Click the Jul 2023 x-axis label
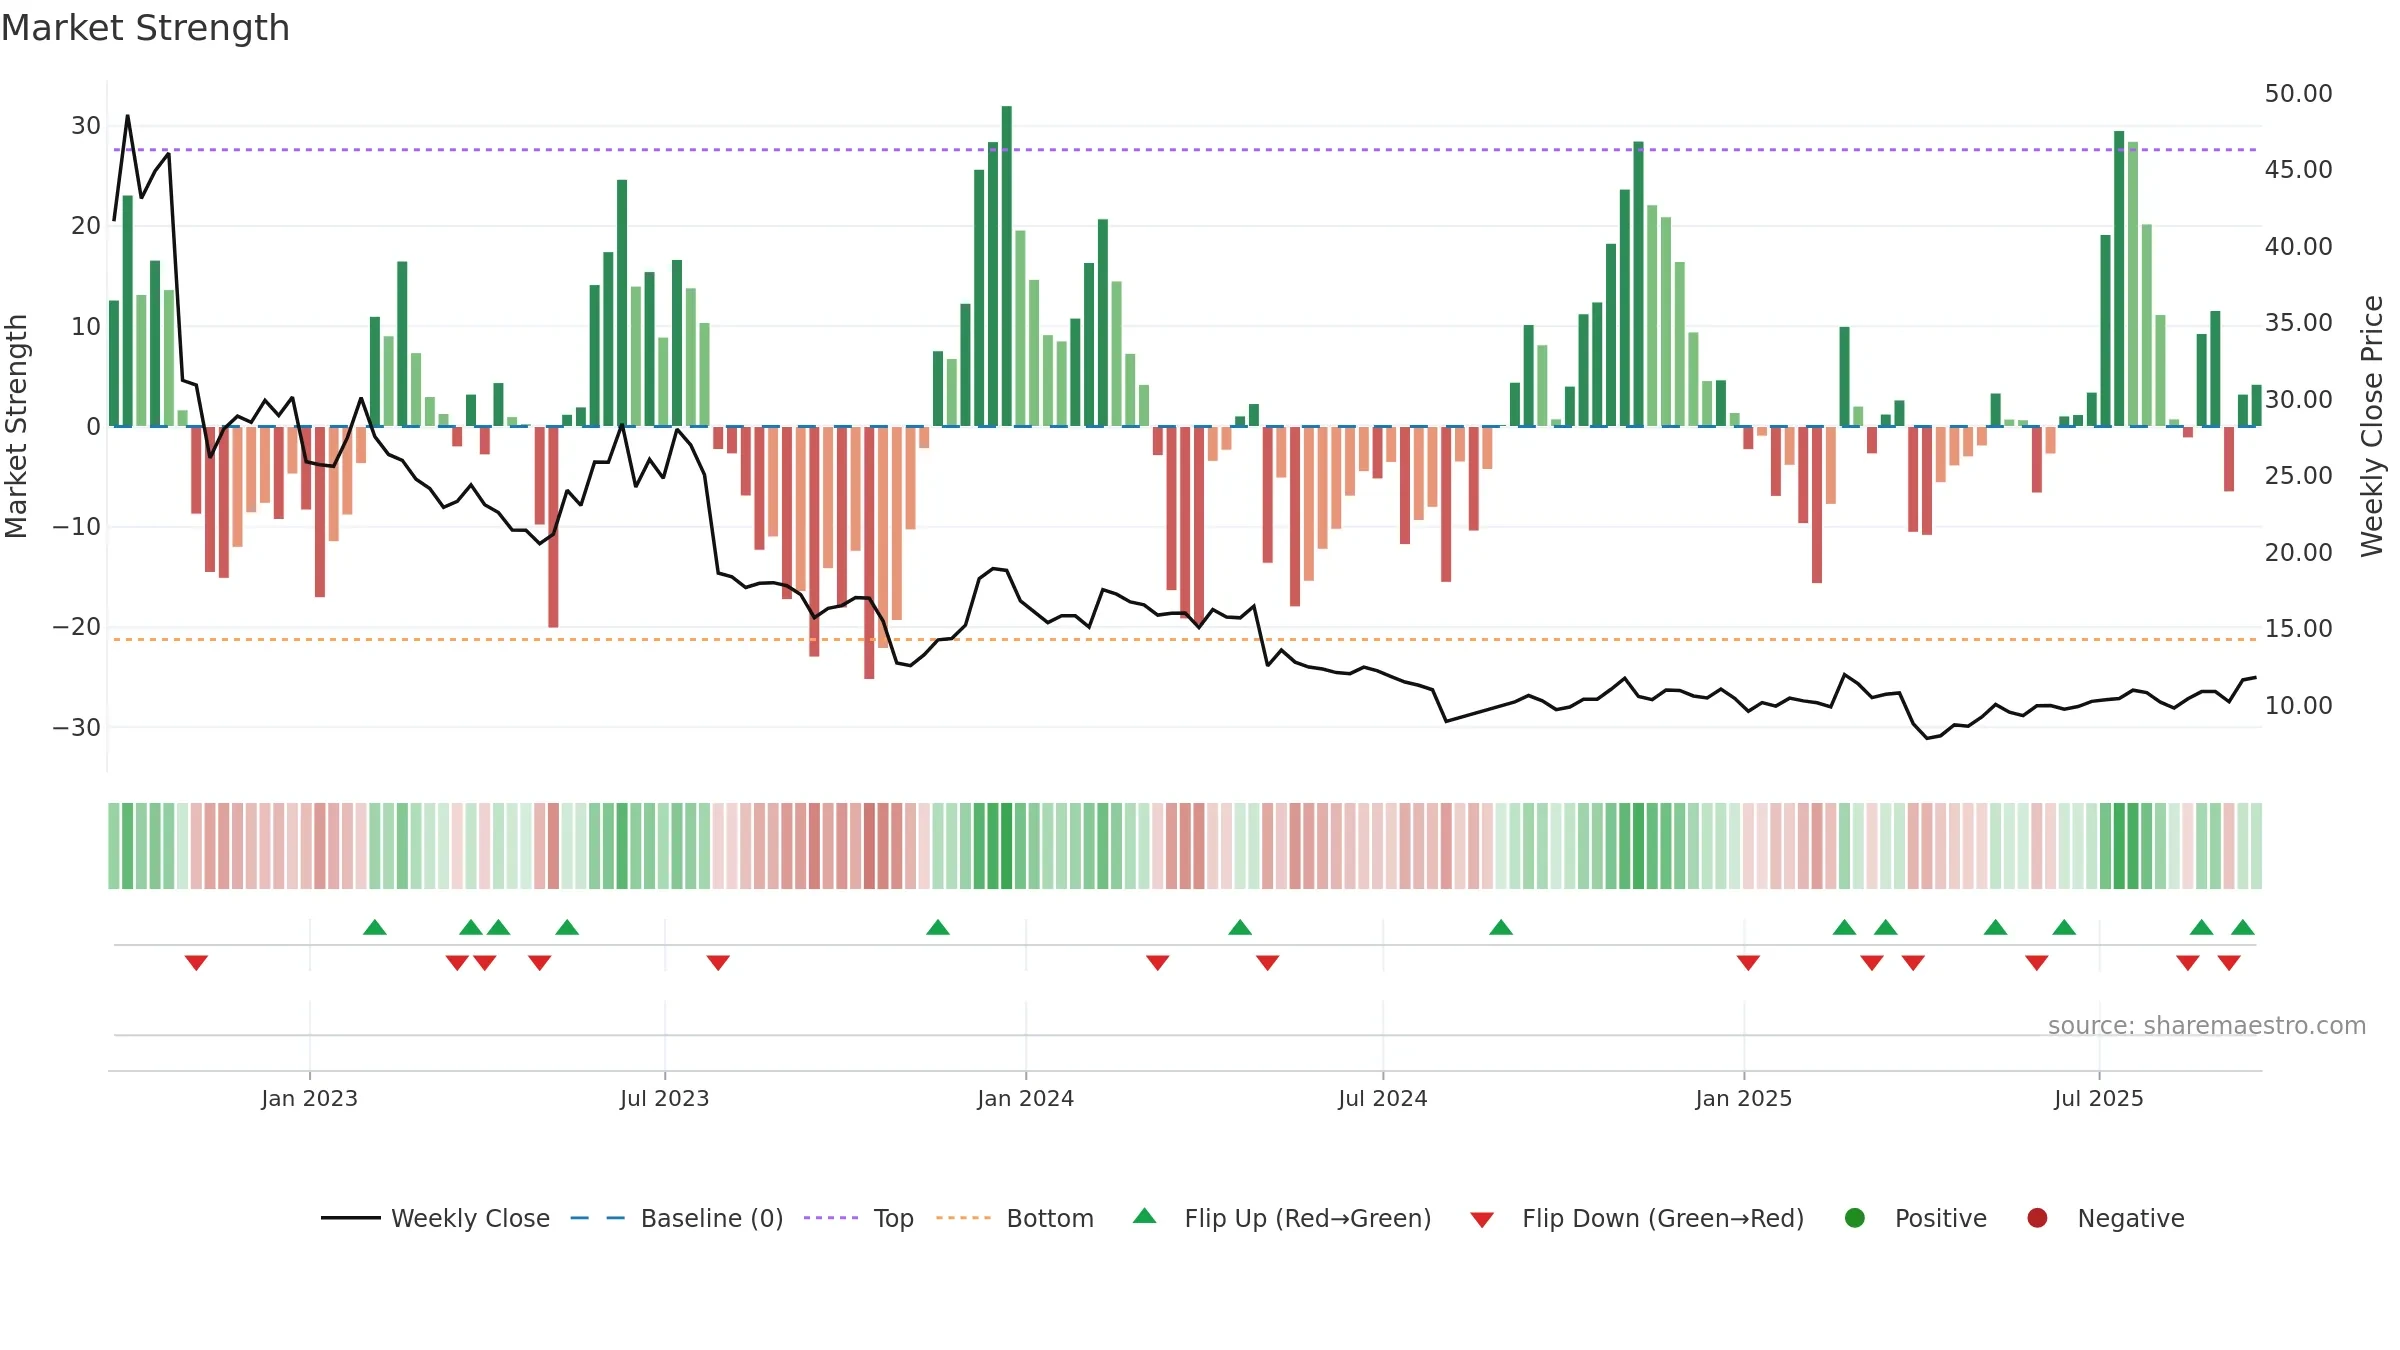The width and height of the screenshot is (2400, 1350). pyautogui.click(x=665, y=1098)
